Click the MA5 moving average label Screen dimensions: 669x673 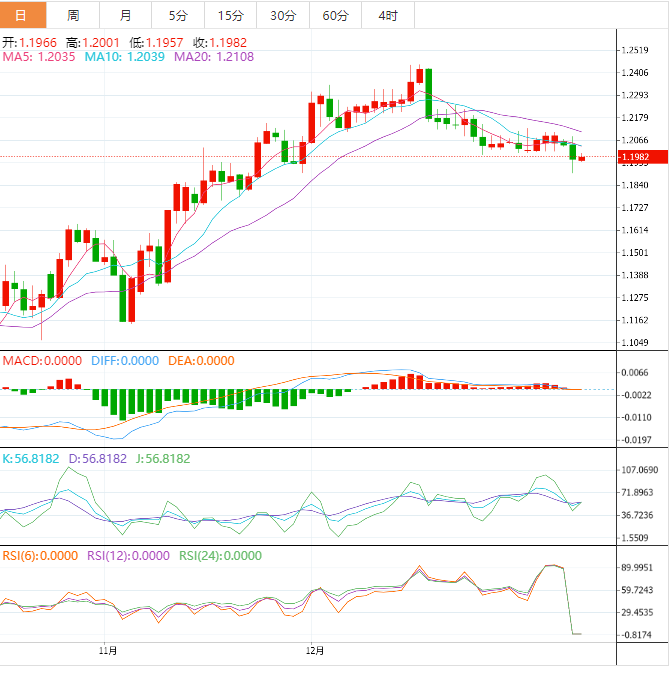(x=37, y=58)
